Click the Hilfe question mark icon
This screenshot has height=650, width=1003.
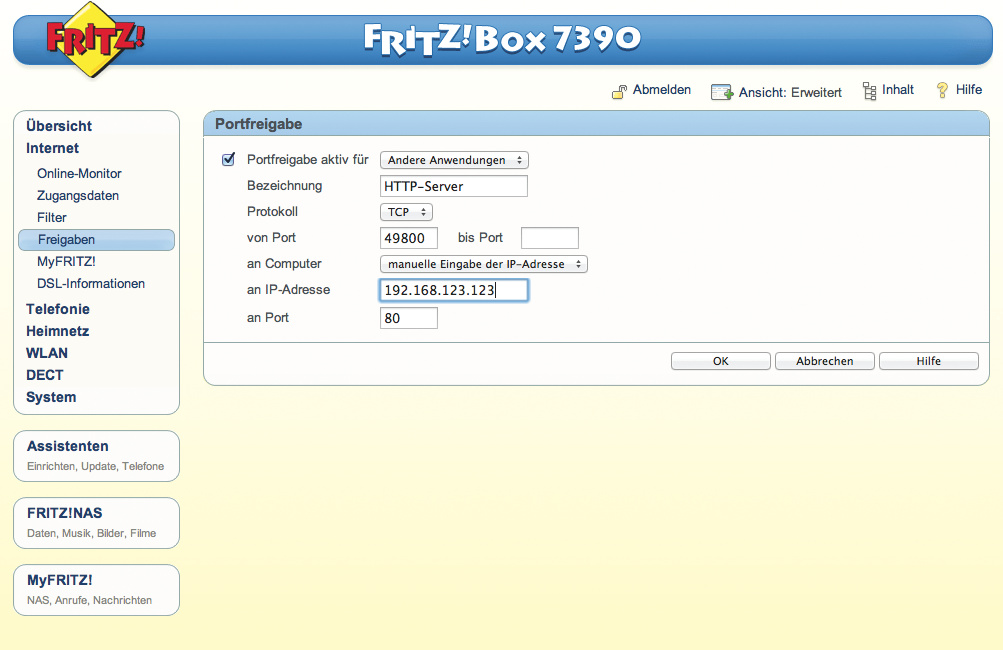click(x=942, y=90)
